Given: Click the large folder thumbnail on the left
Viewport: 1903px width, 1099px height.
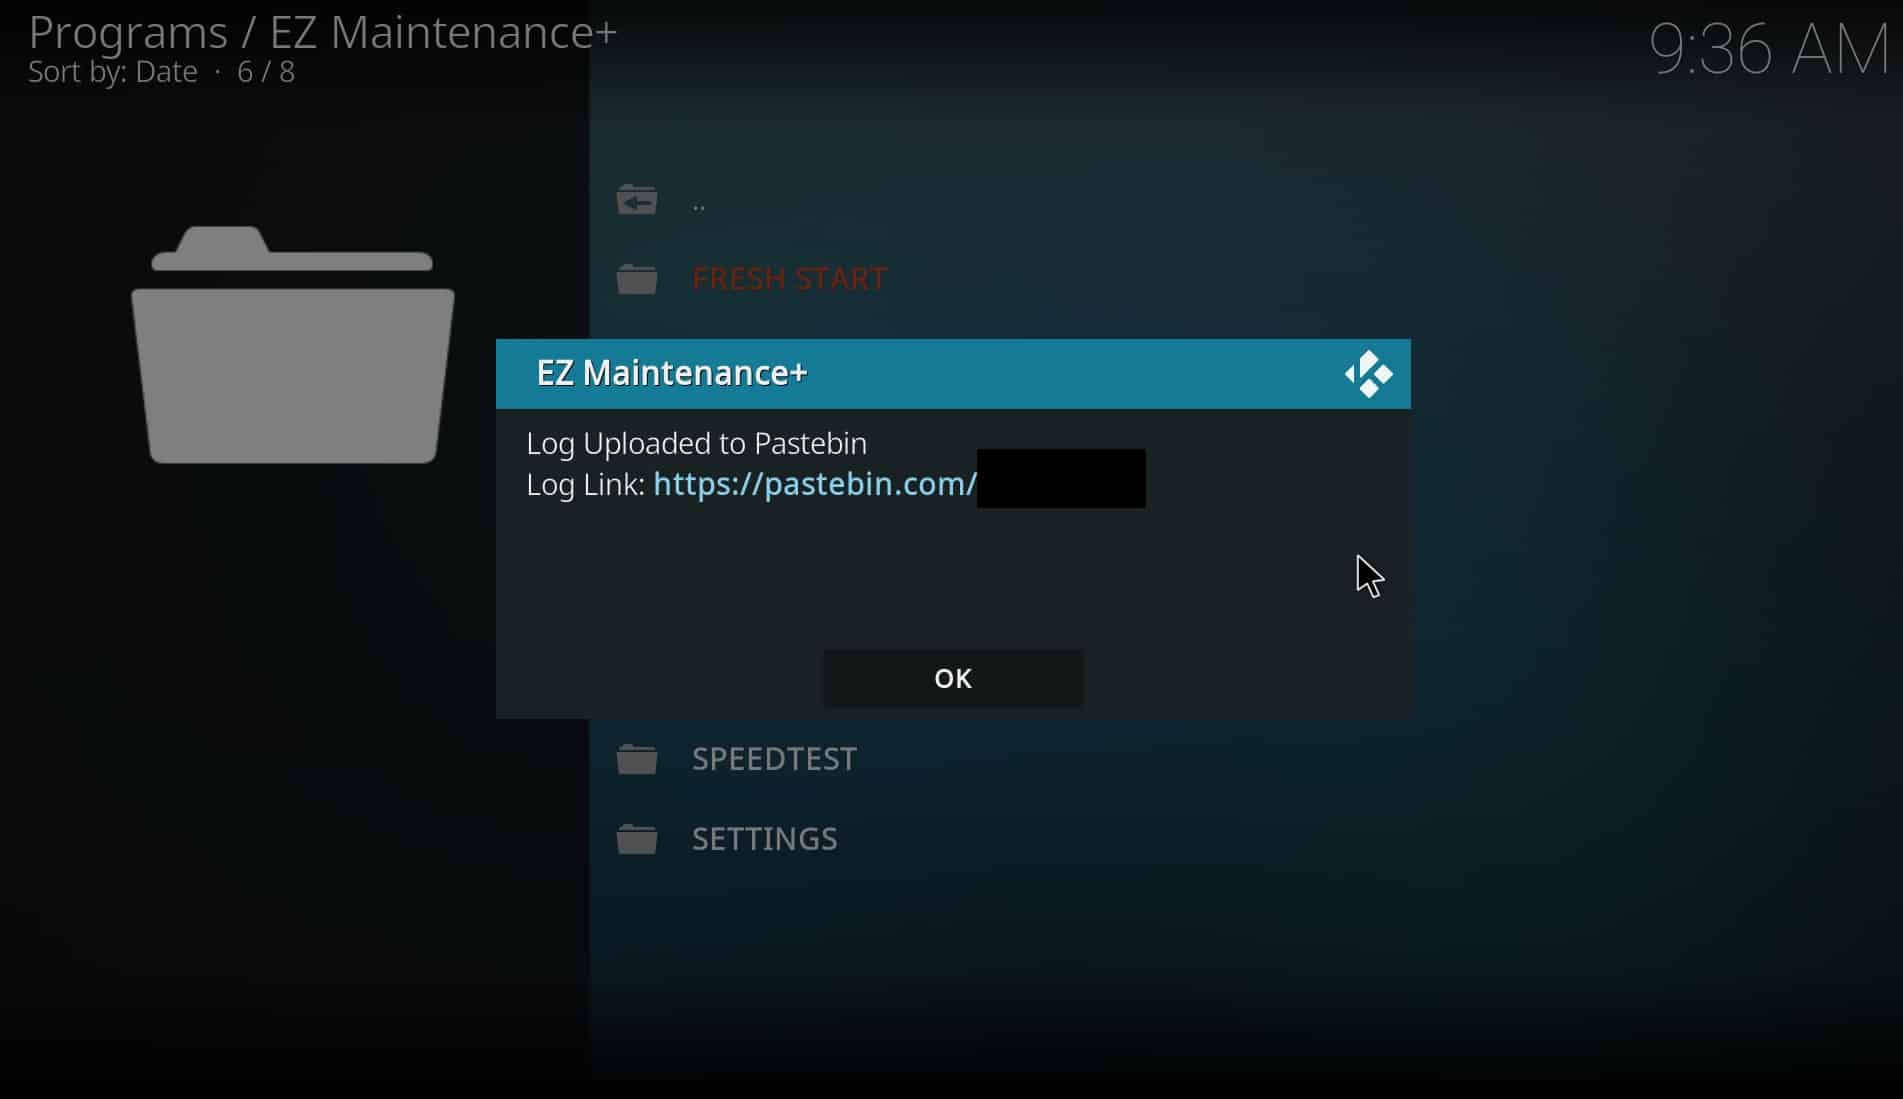Looking at the screenshot, I should (293, 345).
